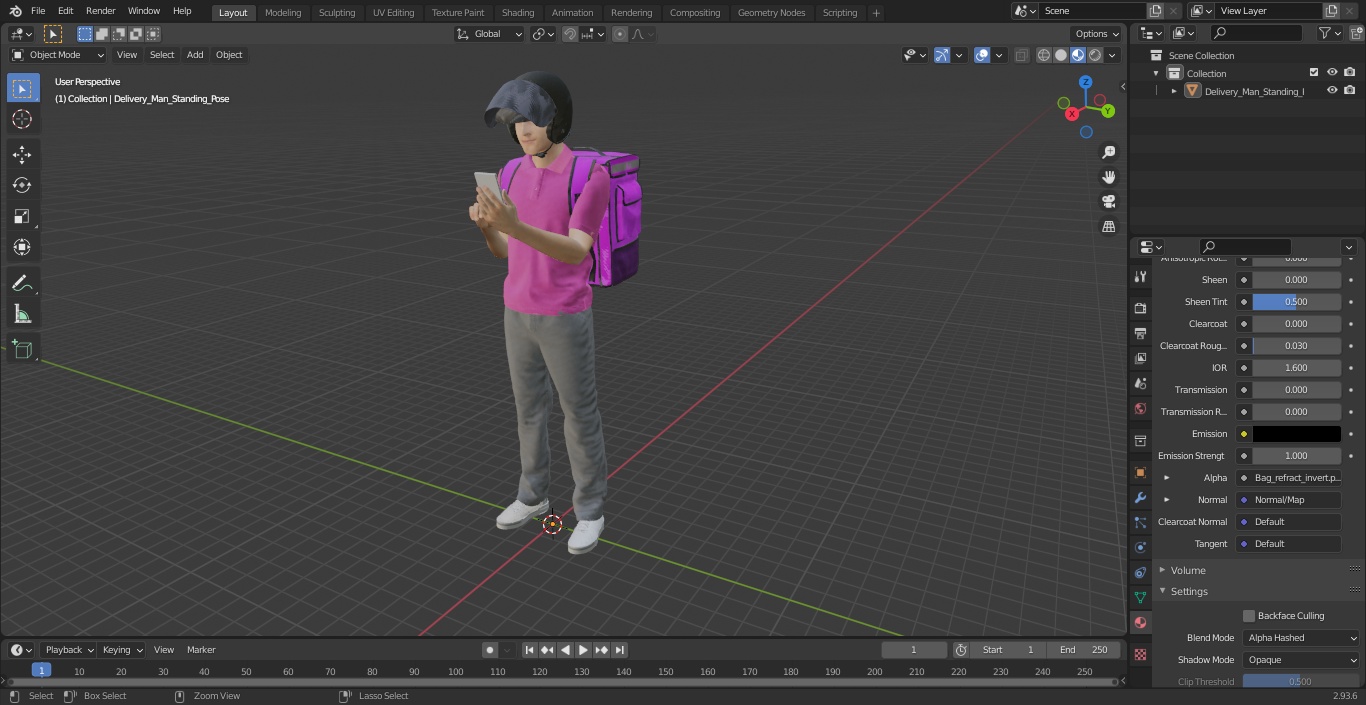The height and width of the screenshot is (705, 1366).
Task: Open the Shadow Mode Opaque dropdown
Action: coord(1302,660)
